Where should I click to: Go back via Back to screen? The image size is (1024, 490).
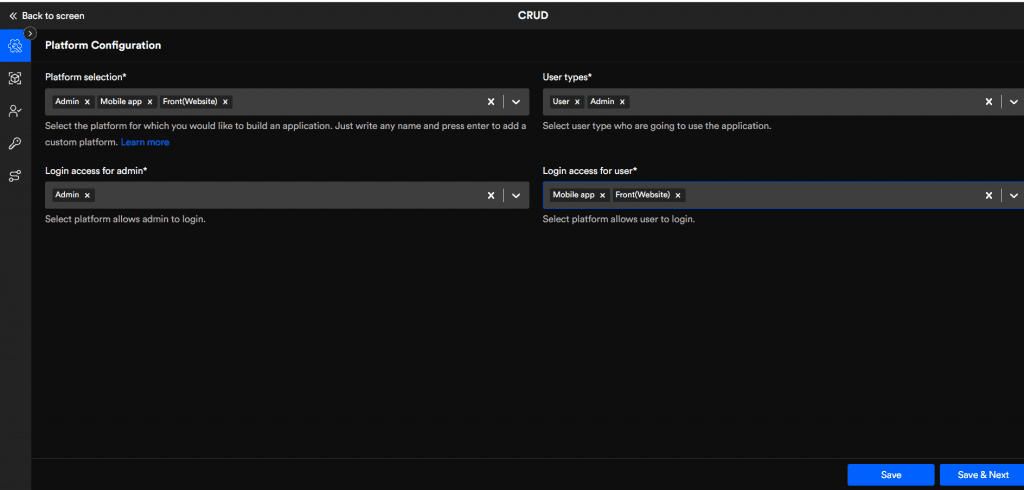coord(47,16)
